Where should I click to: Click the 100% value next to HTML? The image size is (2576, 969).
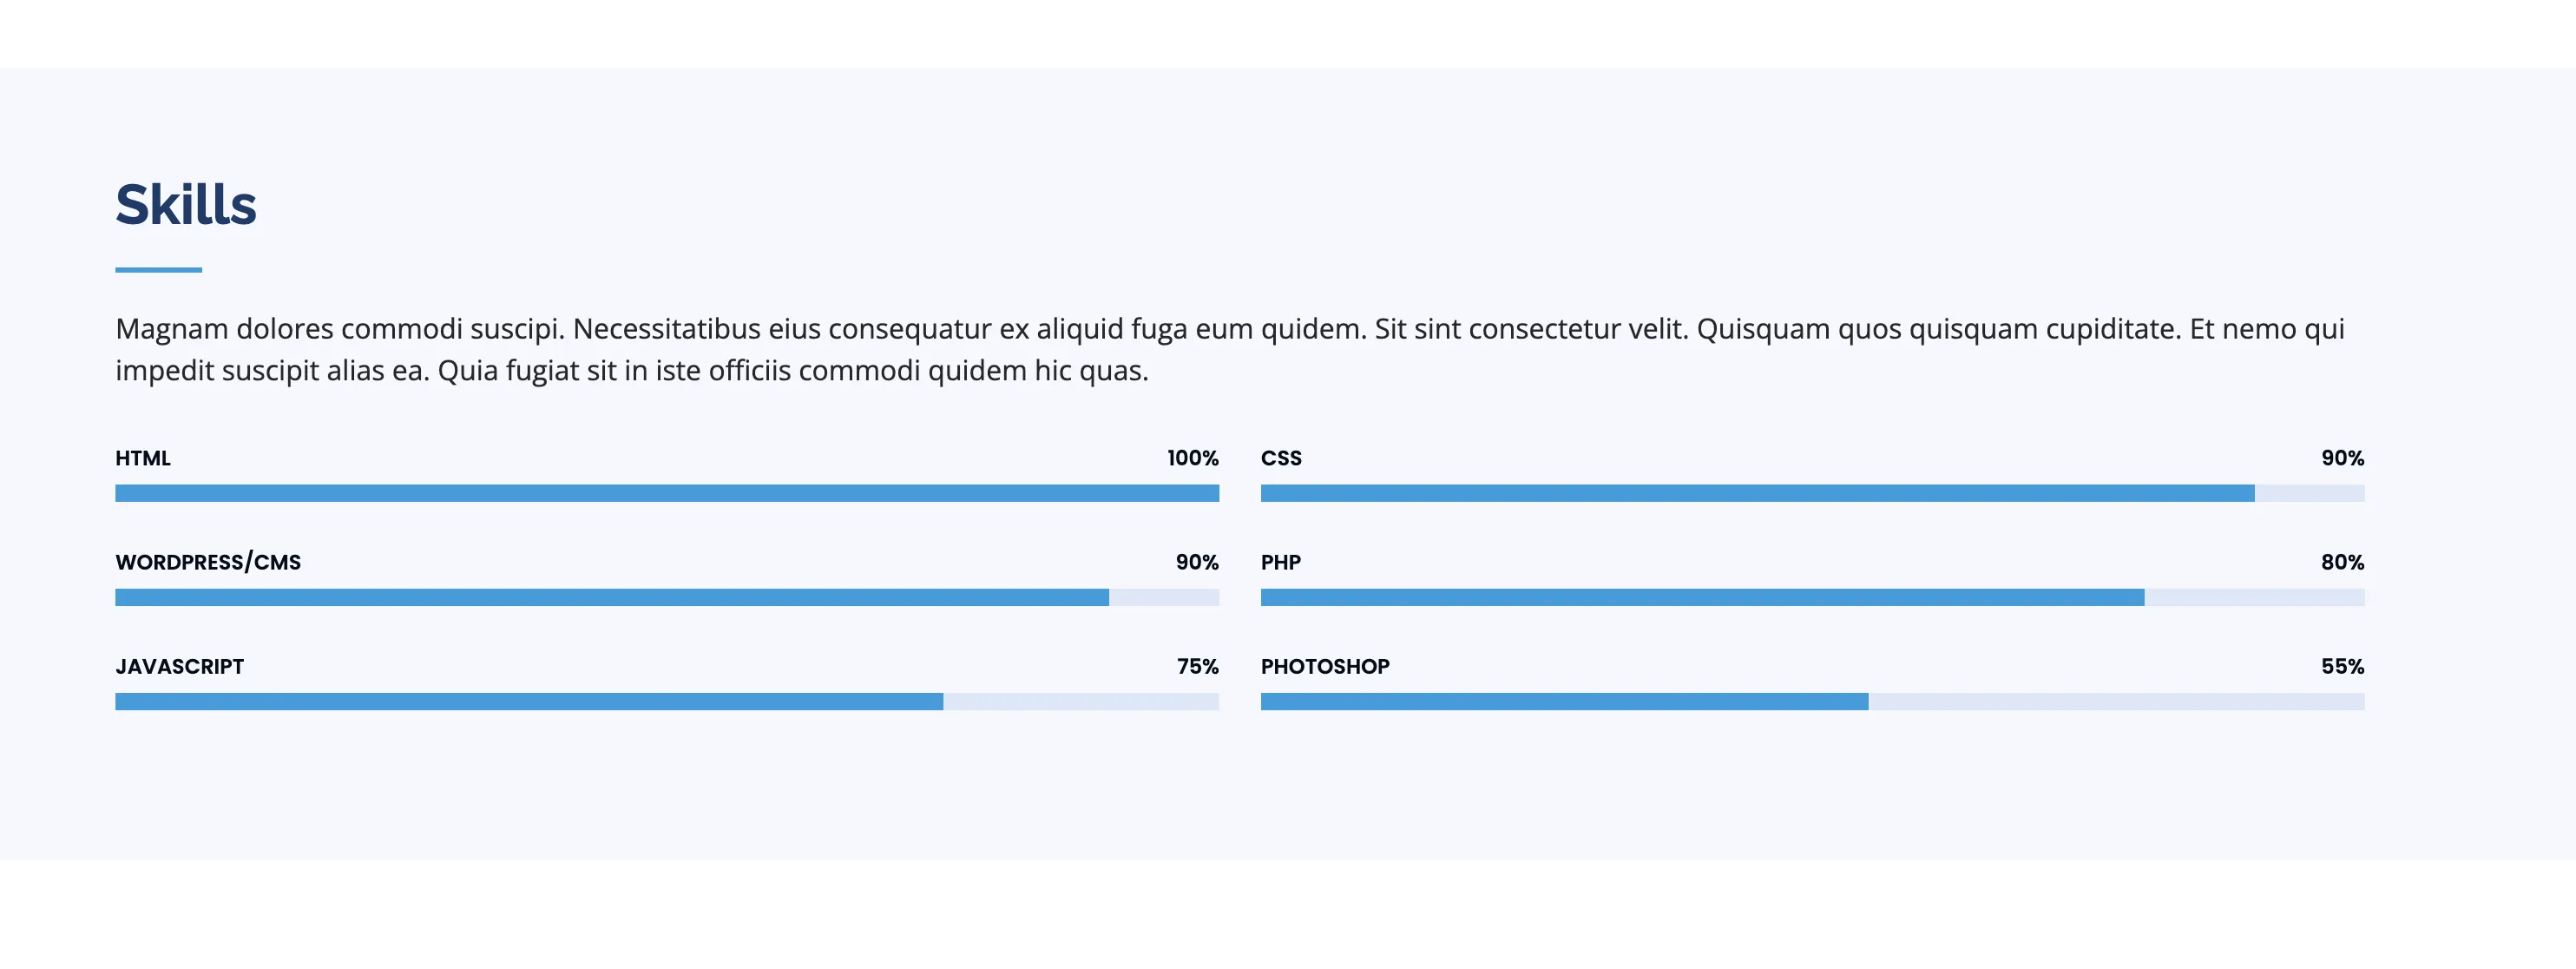(1193, 458)
